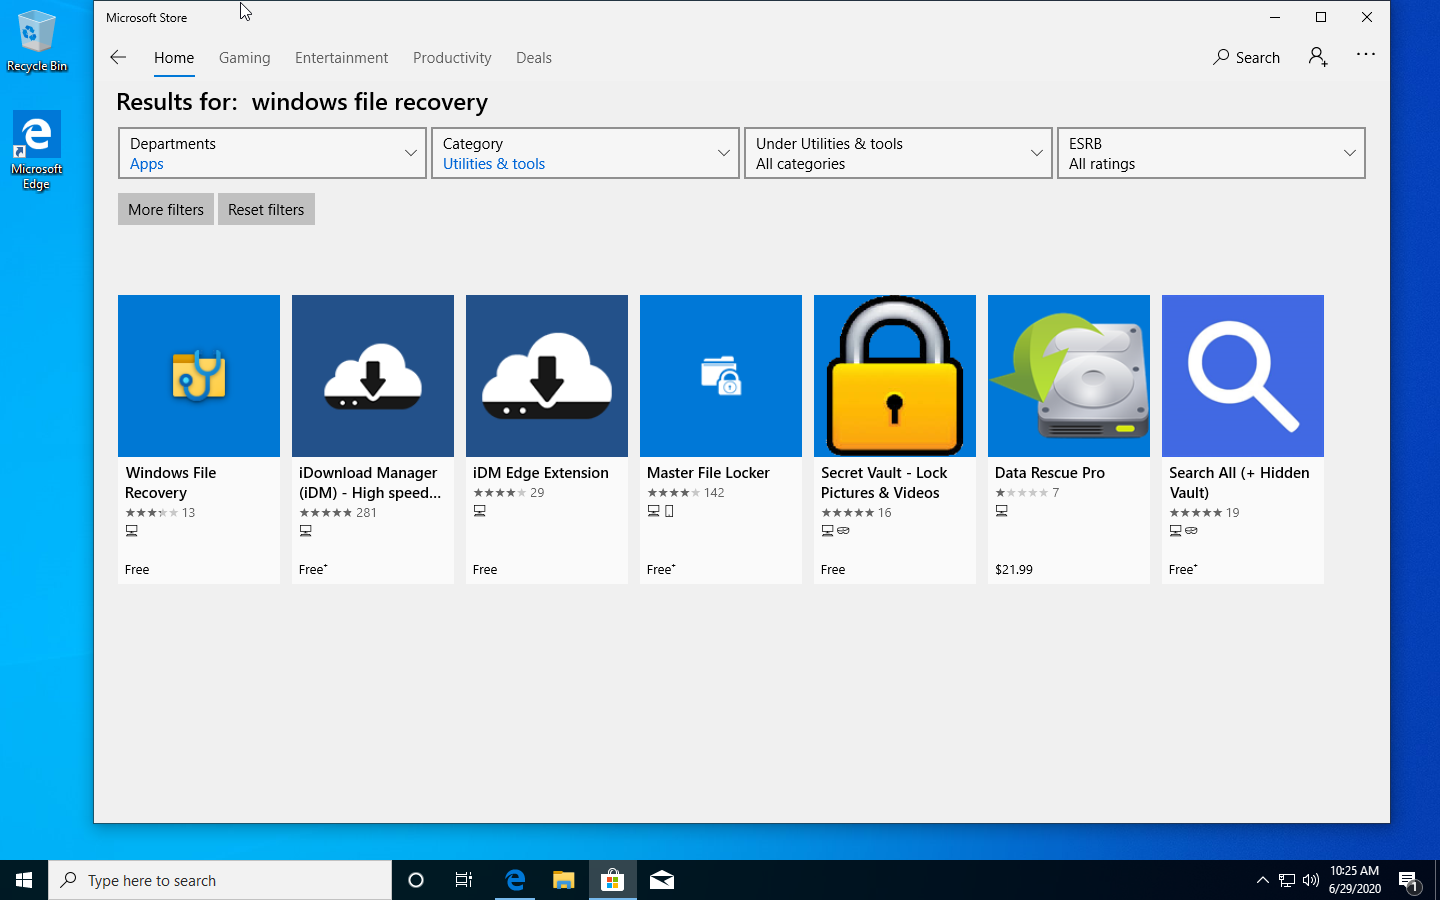Click the taskbar clock and date

pyautogui.click(x=1355, y=880)
